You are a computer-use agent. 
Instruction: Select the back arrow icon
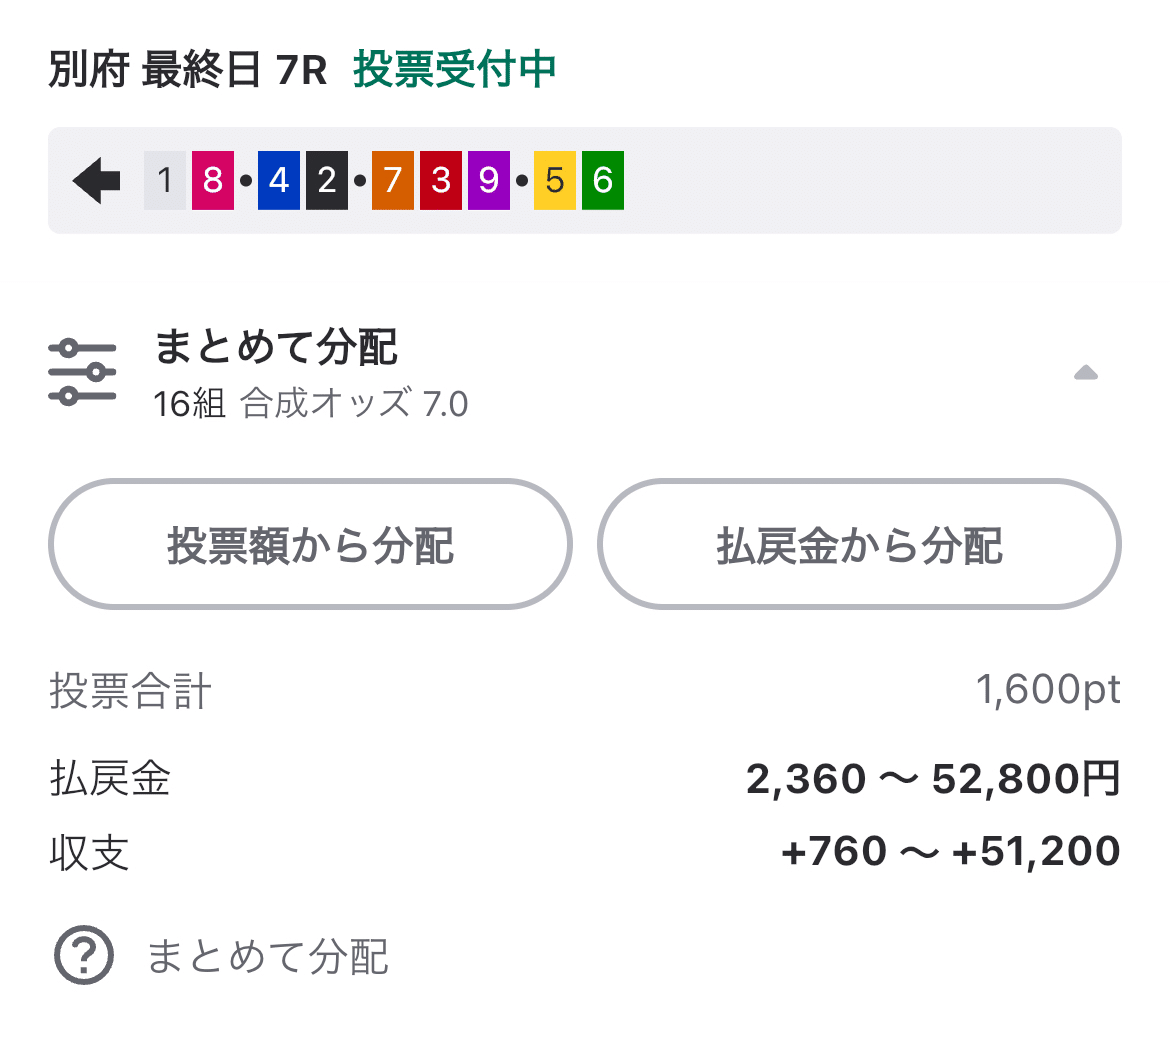tap(95, 180)
